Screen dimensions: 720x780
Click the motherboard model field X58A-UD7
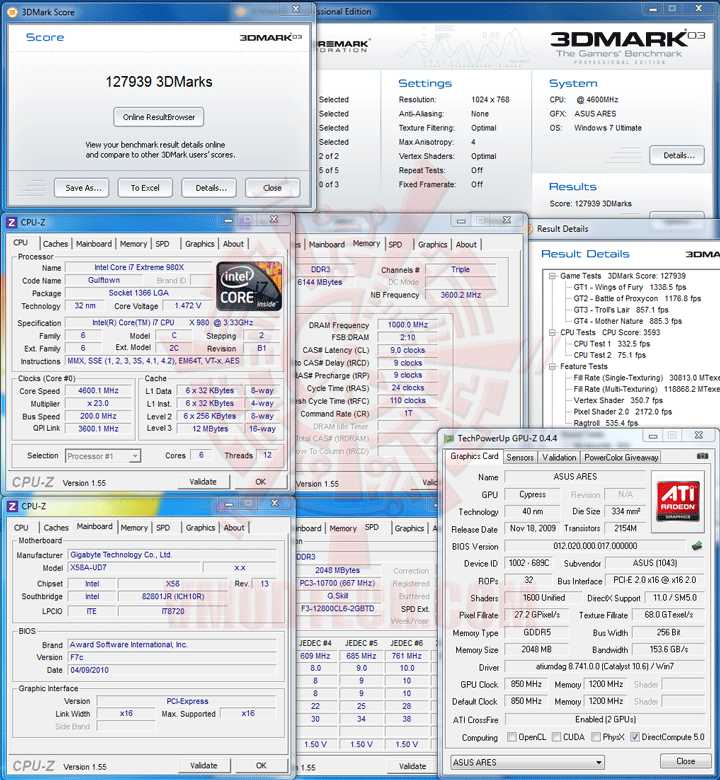click(x=134, y=567)
